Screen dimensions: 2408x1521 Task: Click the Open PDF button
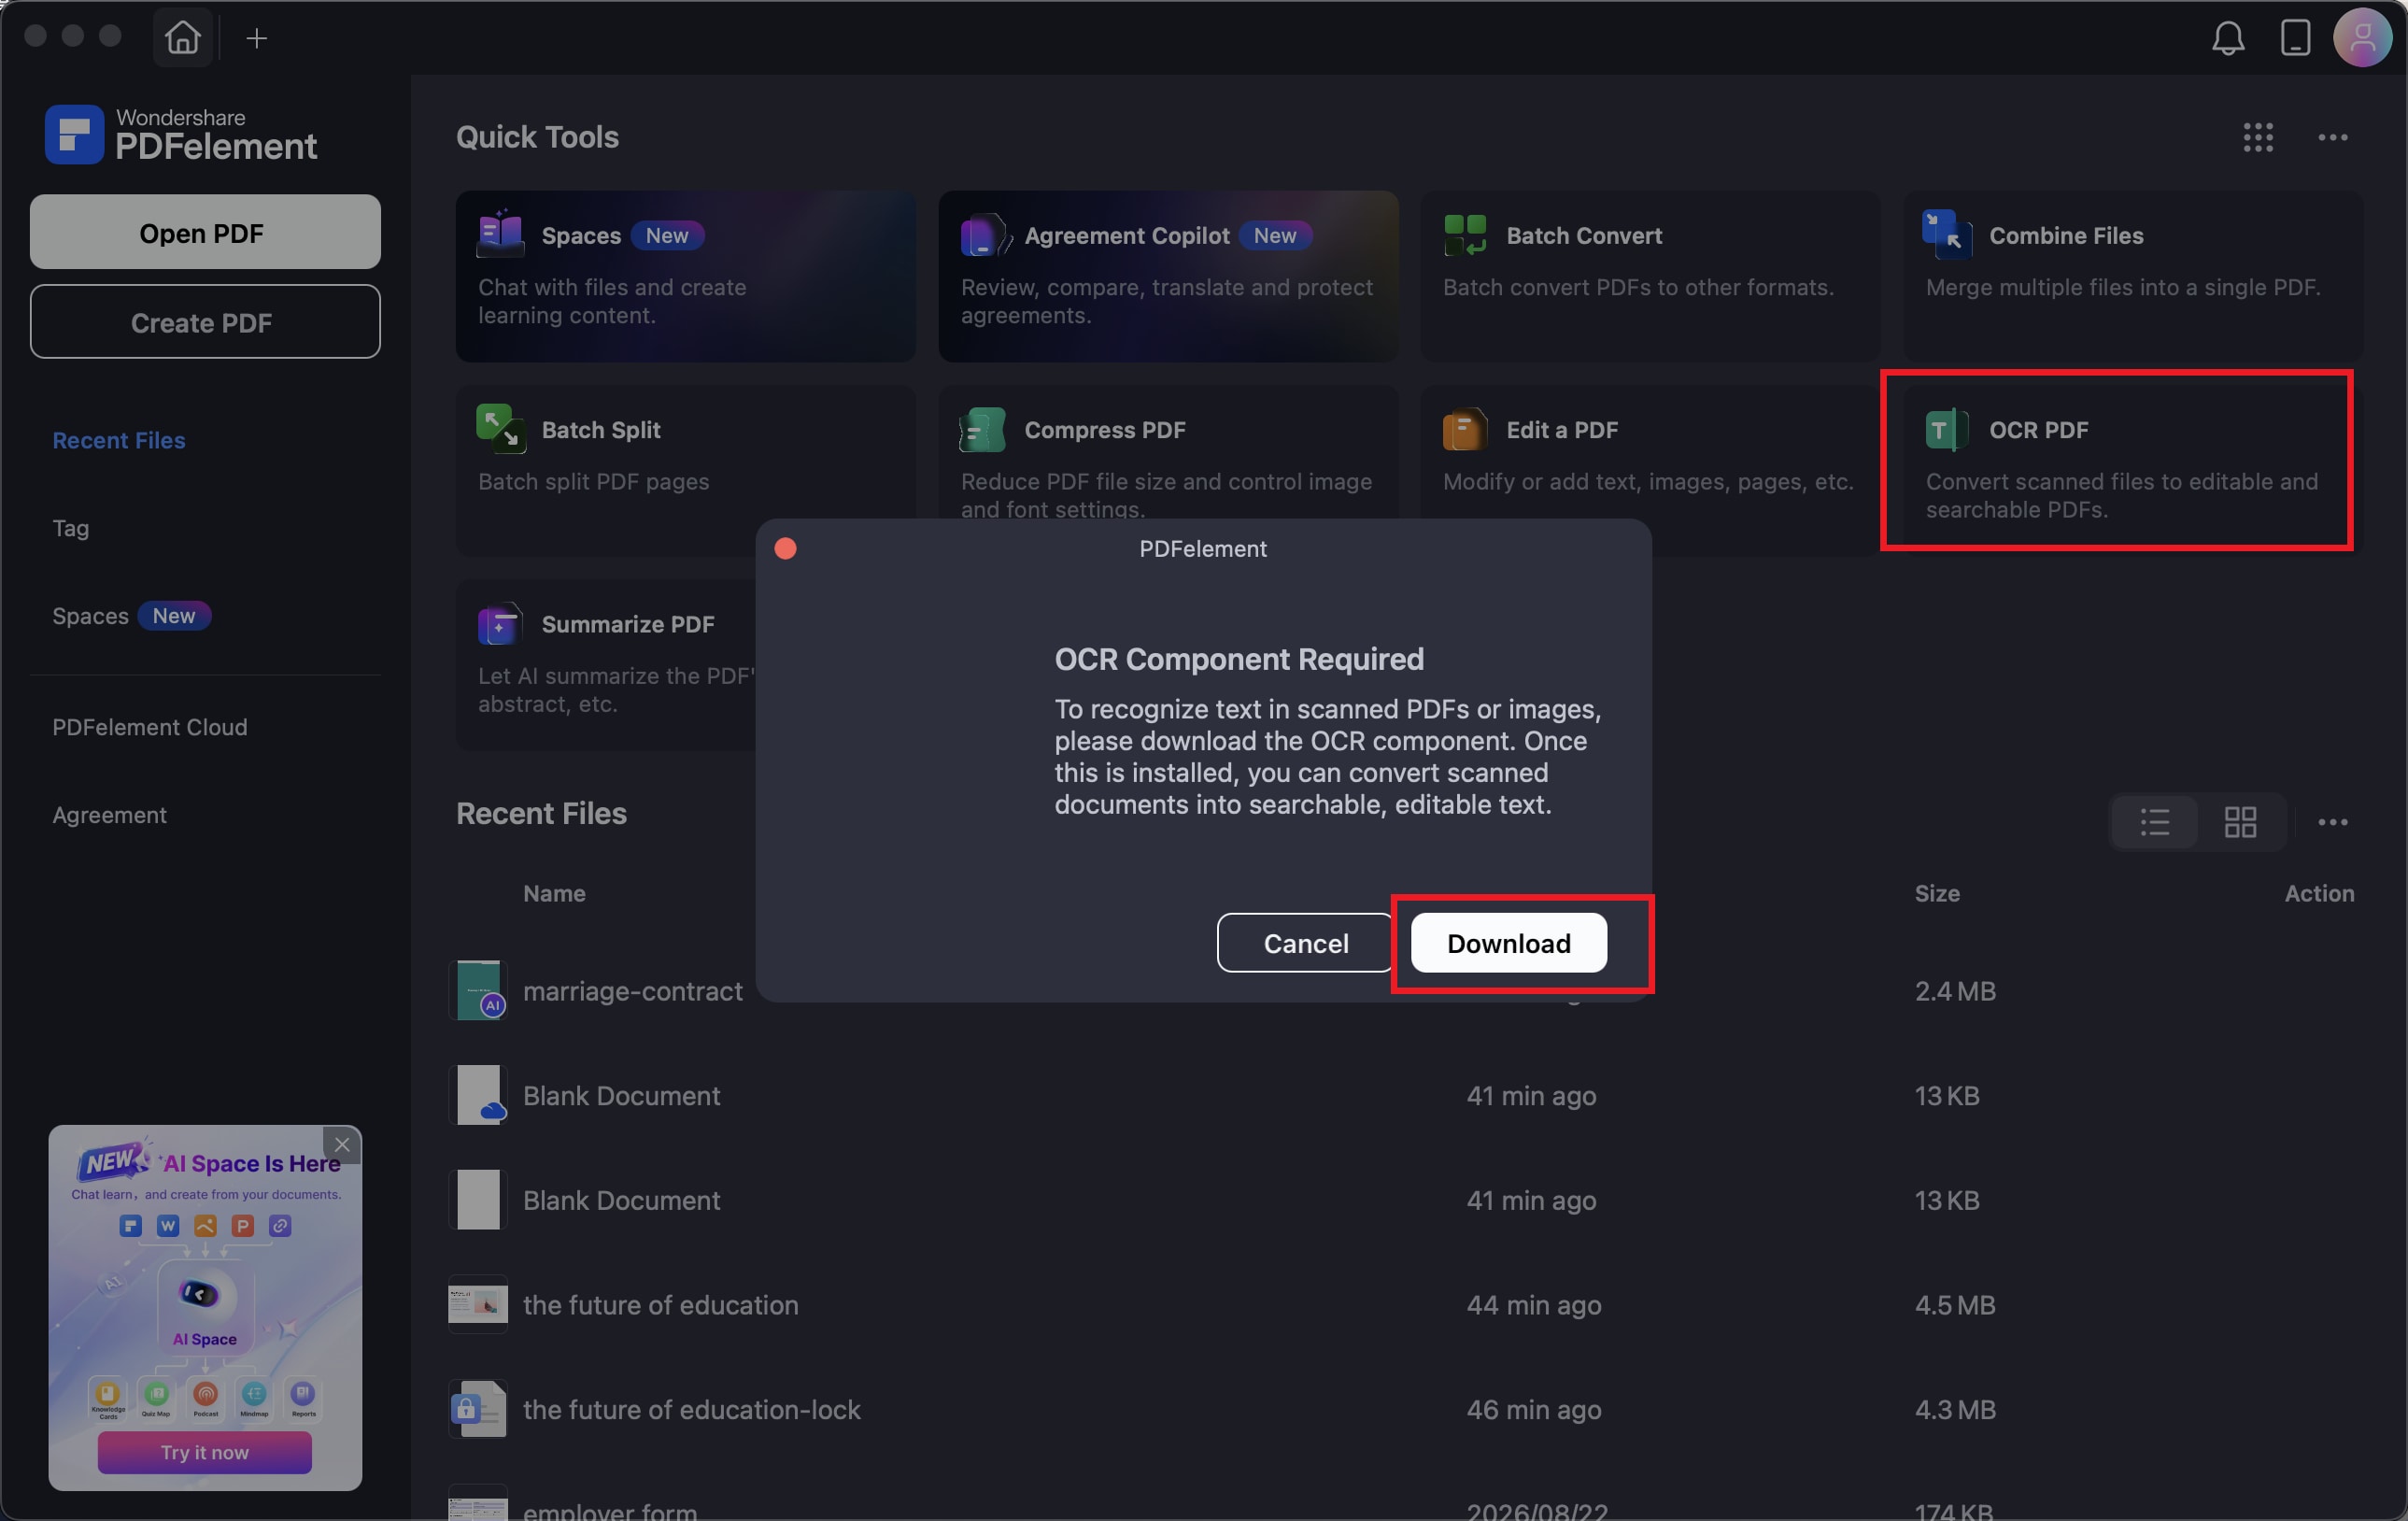click(205, 232)
